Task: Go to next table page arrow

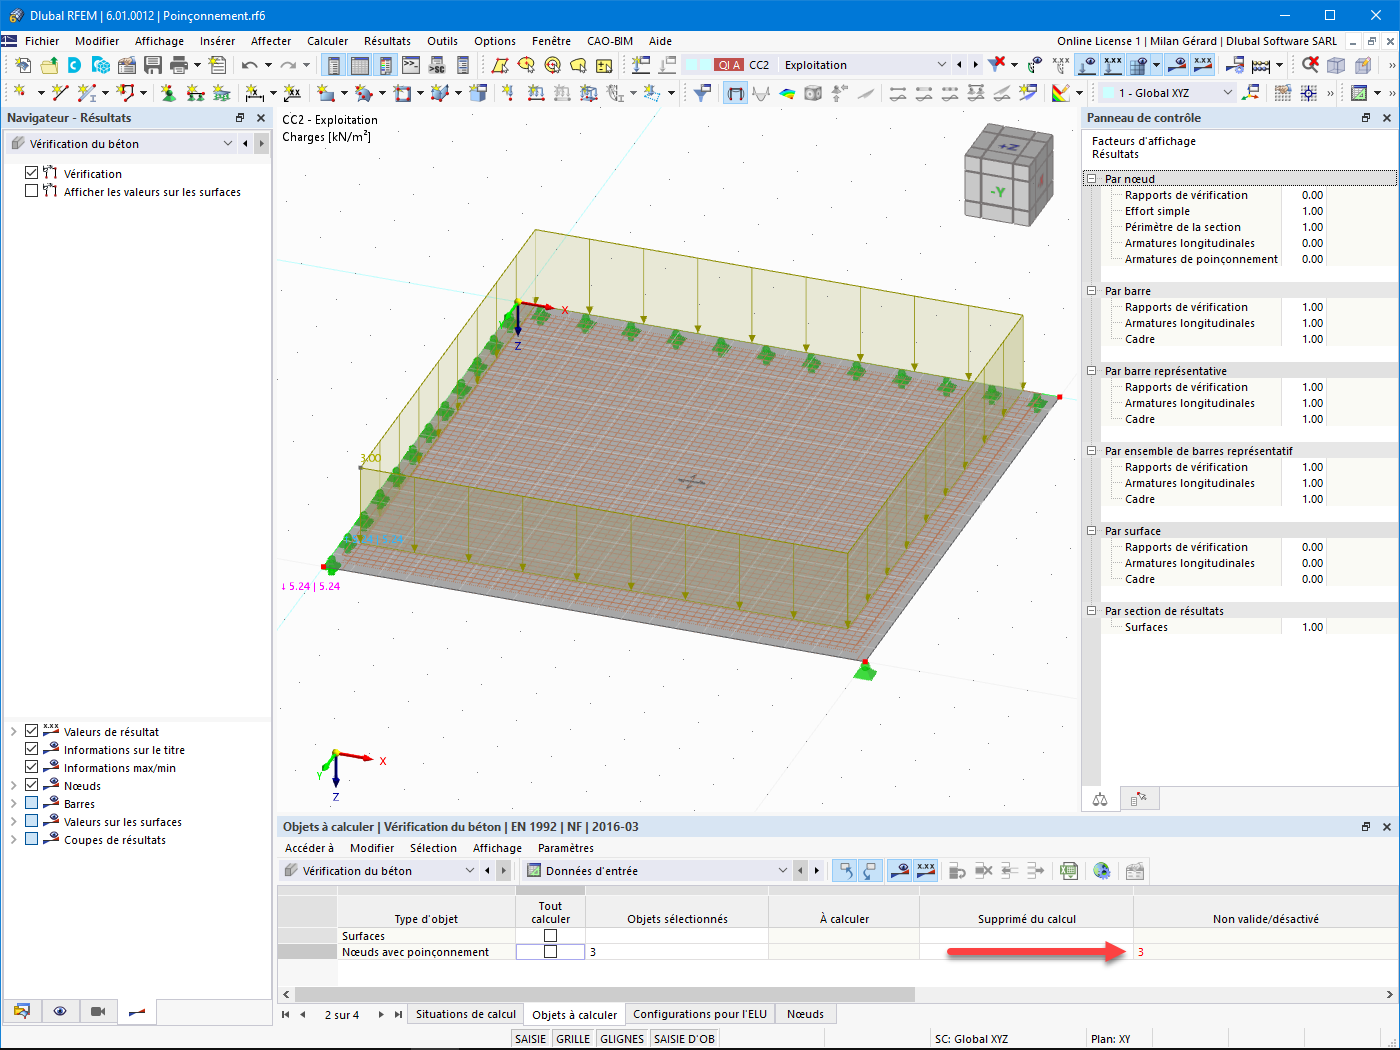Action: click(381, 1014)
